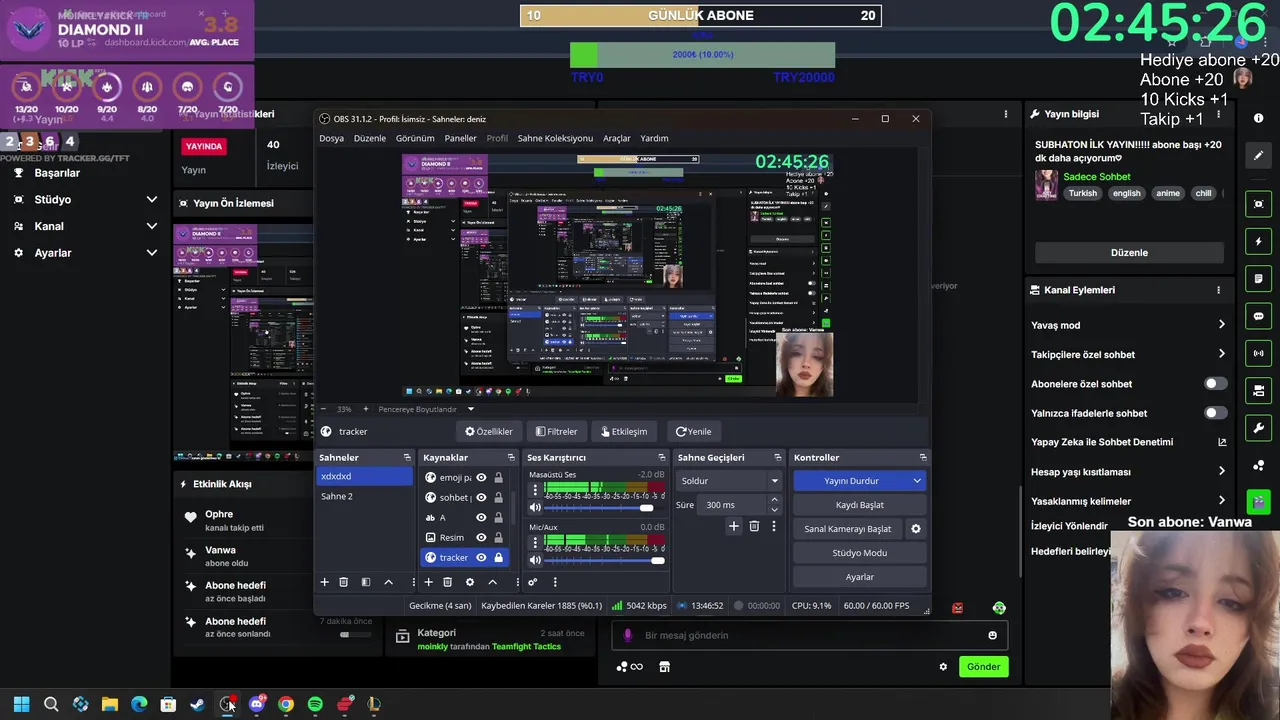Expand Kanal sidebar section
The image size is (1280, 720).
pos(152,226)
